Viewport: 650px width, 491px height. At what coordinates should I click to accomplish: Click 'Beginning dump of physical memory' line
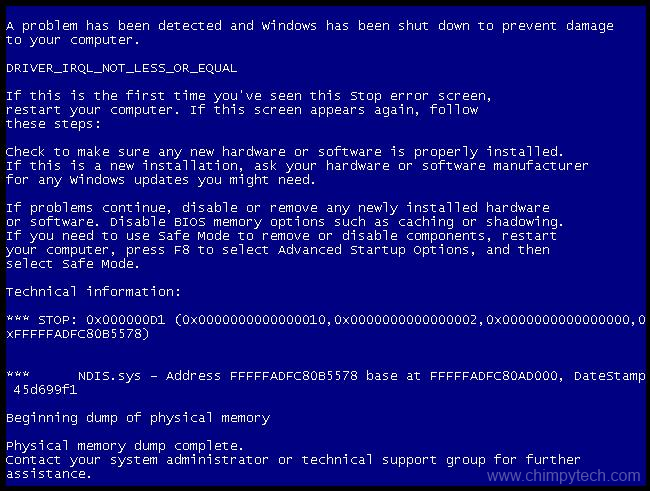[138, 418]
